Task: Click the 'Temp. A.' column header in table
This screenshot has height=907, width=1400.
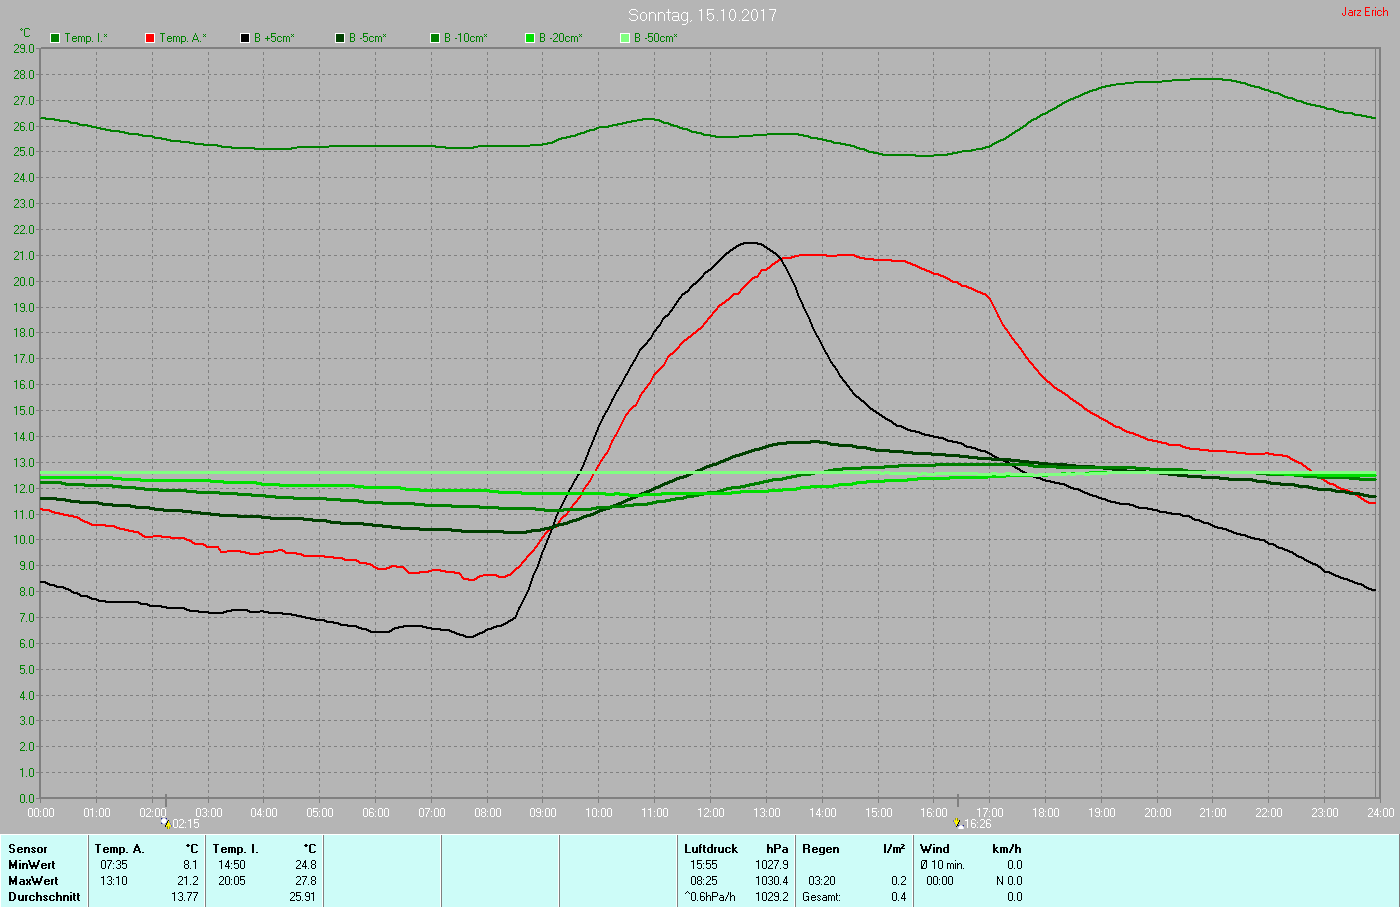Action: click(120, 849)
